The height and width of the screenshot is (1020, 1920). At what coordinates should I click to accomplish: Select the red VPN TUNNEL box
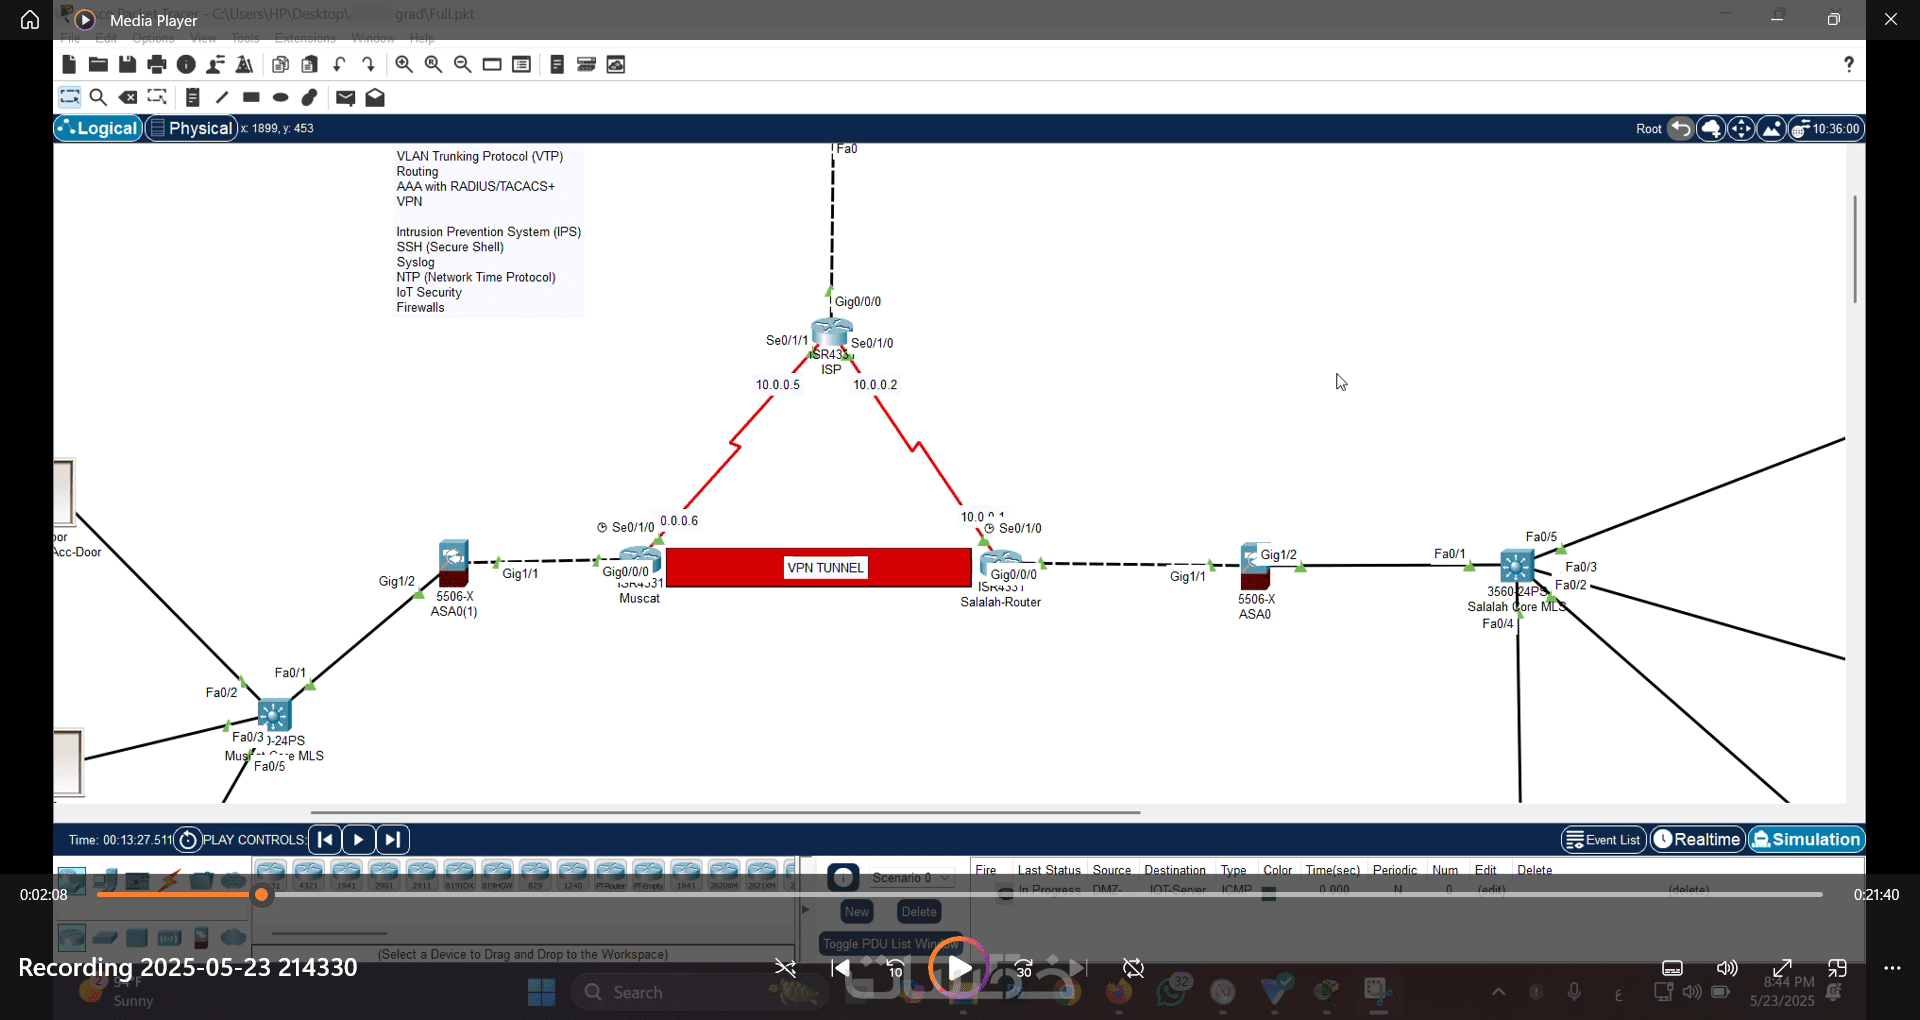tap(818, 568)
